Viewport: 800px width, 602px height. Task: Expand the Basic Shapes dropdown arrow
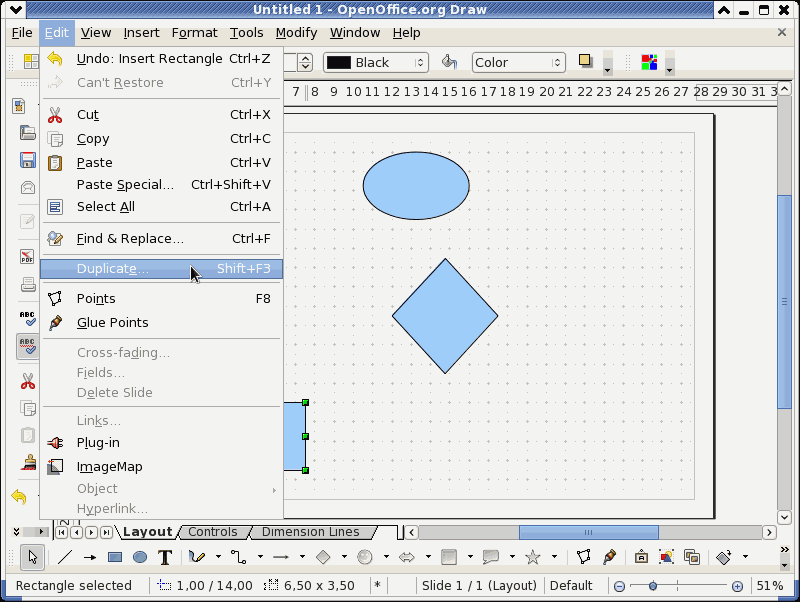click(x=344, y=557)
